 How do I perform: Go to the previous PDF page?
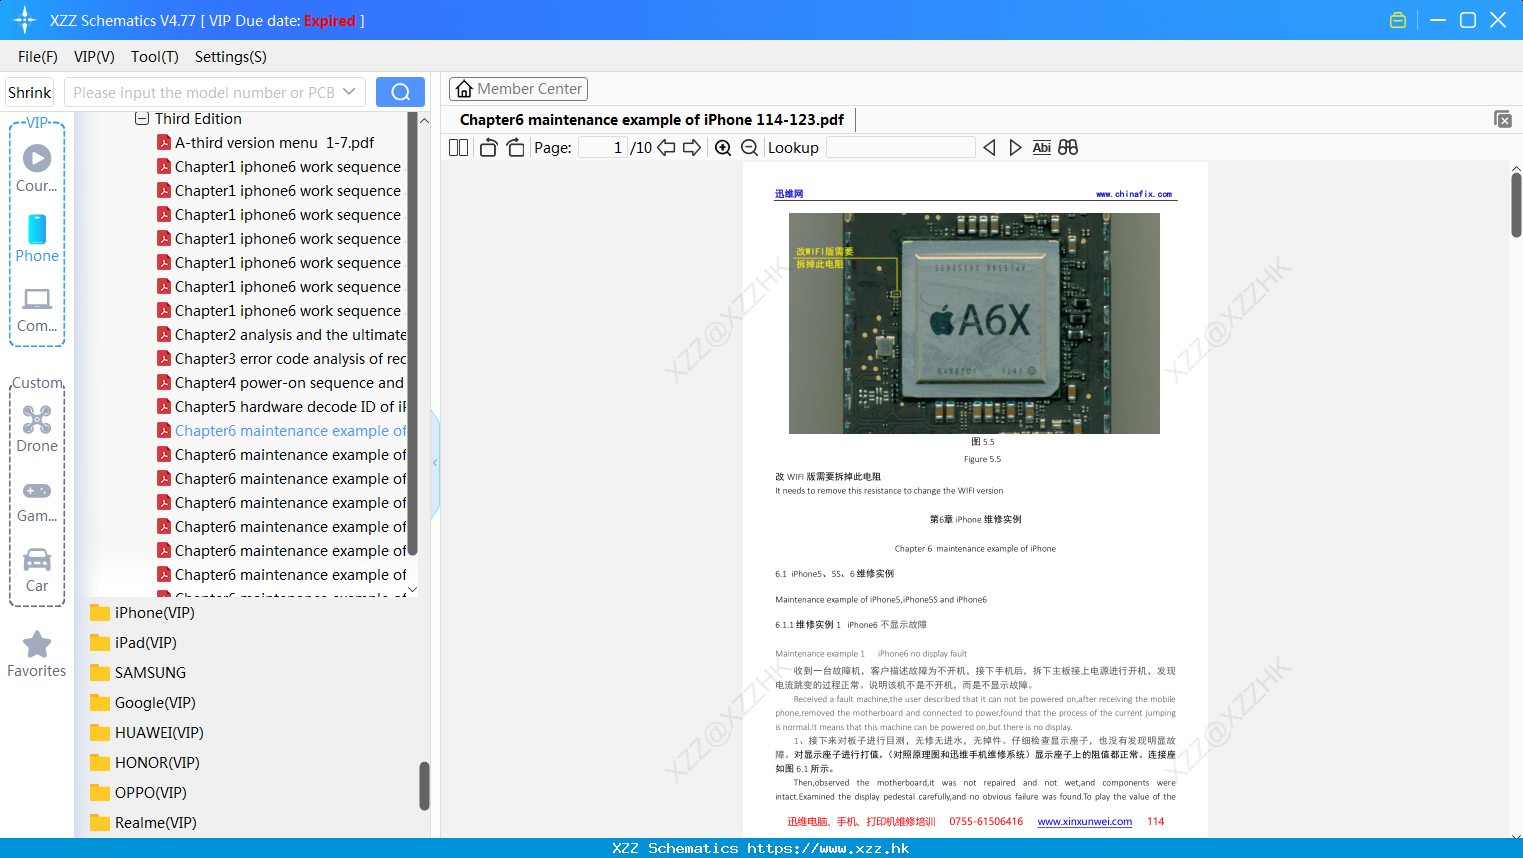pyautogui.click(x=666, y=148)
